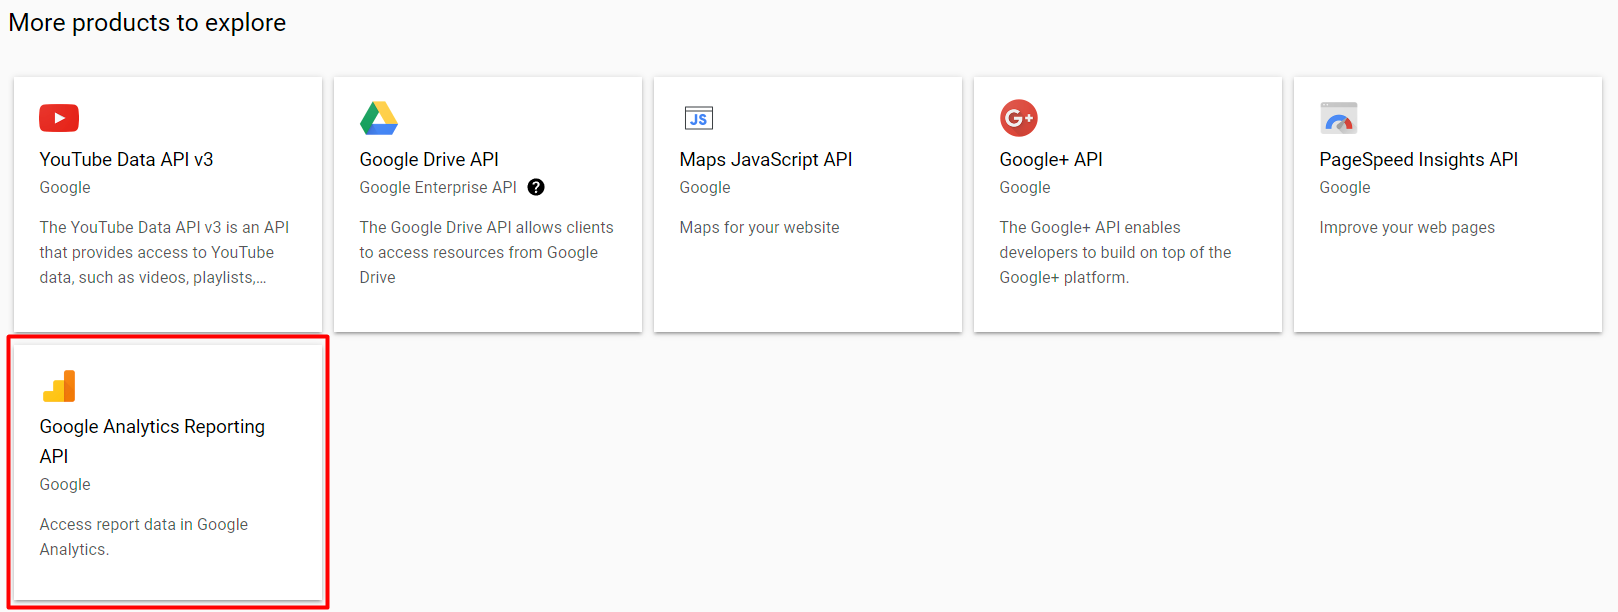Click the red Google+ logo icon
The width and height of the screenshot is (1618, 612).
point(1018,118)
